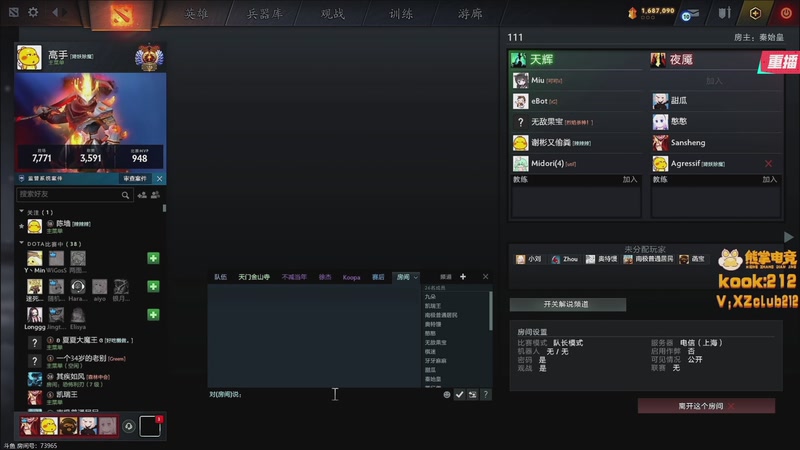Open the 游廊 arcade menu
800x450 pixels.
pos(470,14)
